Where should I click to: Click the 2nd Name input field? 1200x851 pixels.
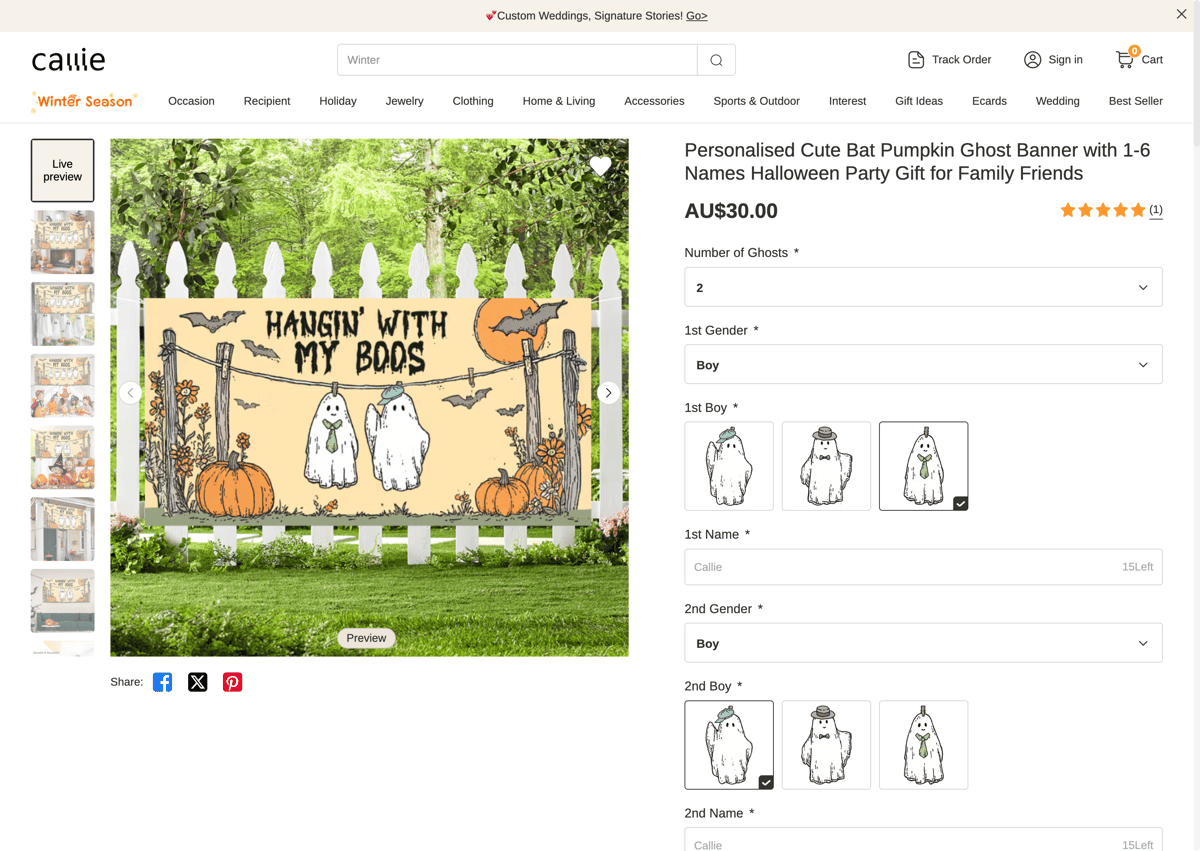pos(923,840)
